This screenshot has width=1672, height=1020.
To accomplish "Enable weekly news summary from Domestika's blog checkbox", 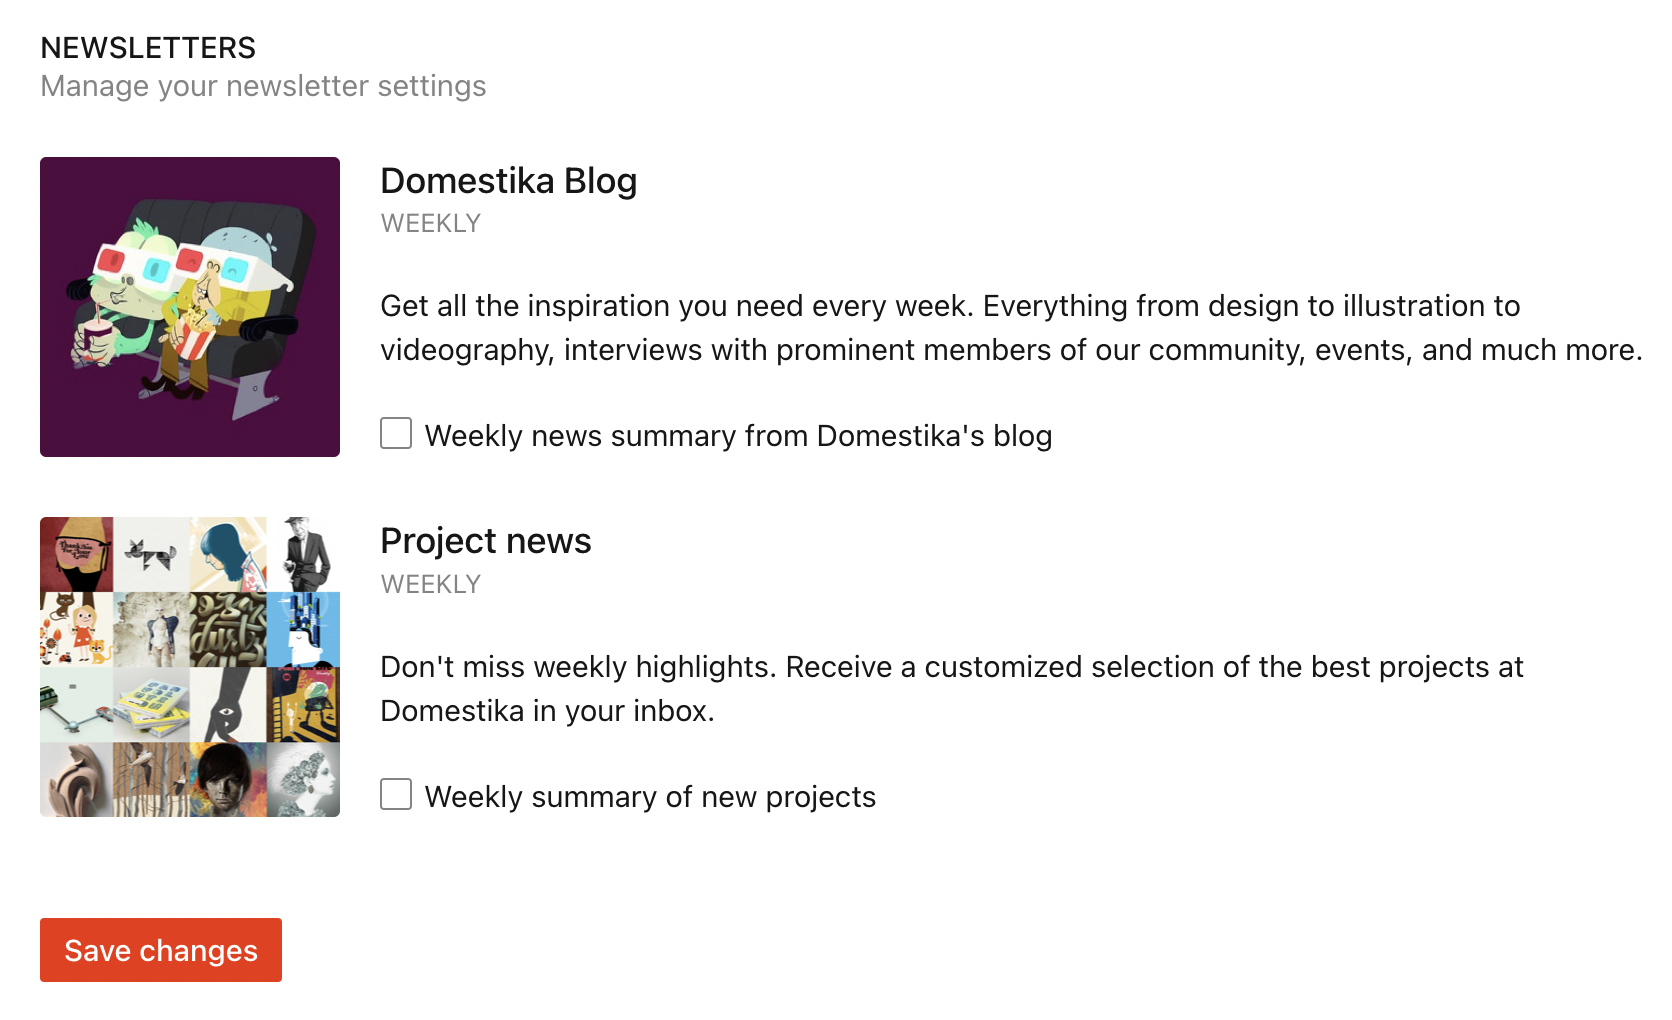I will pyautogui.click(x=396, y=433).
